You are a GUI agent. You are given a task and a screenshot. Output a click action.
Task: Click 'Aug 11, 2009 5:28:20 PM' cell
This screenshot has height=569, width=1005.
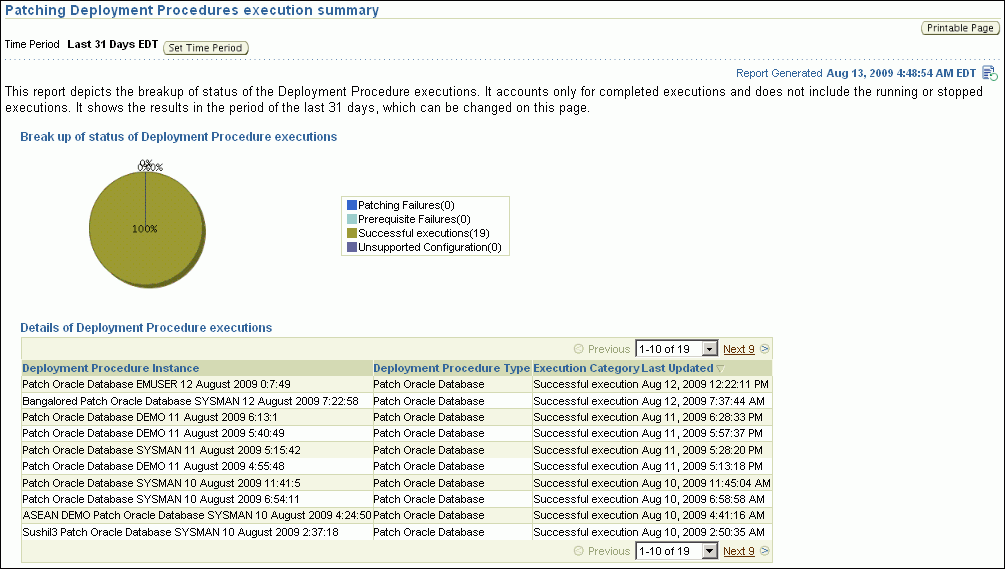tap(702, 450)
